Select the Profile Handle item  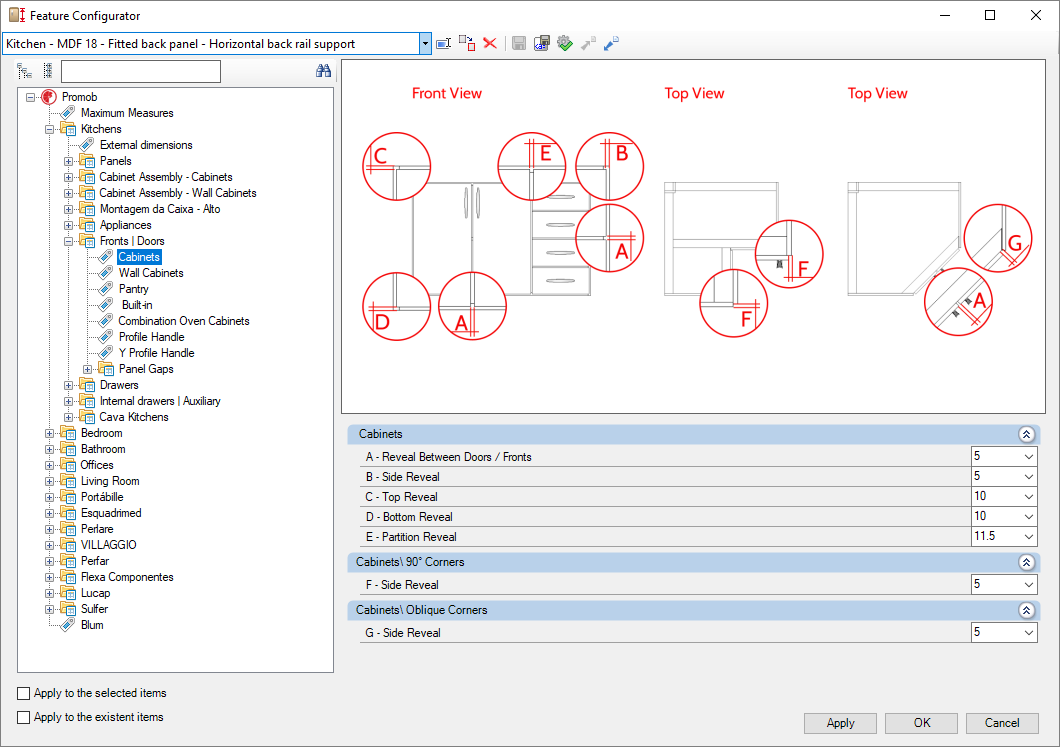tap(151, 337)
